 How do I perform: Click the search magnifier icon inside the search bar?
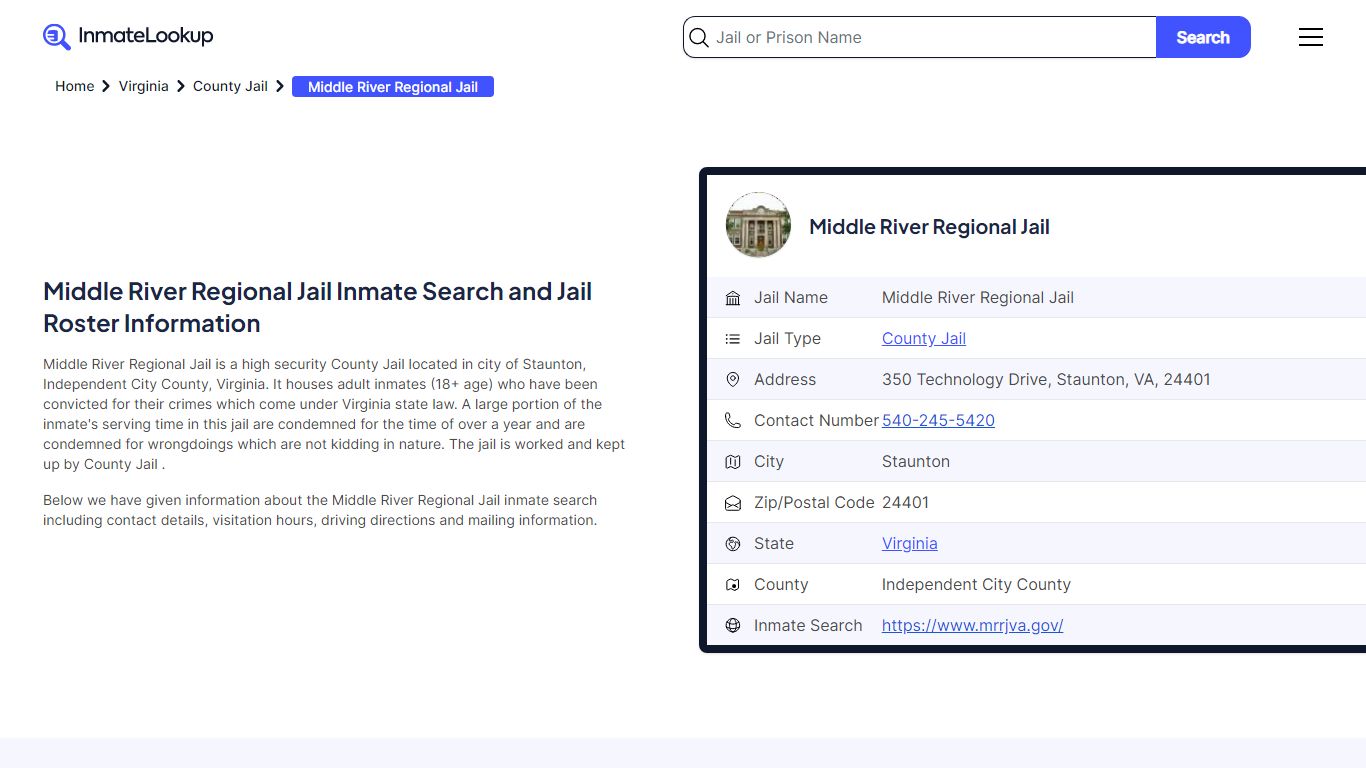[x=699, y=37]
